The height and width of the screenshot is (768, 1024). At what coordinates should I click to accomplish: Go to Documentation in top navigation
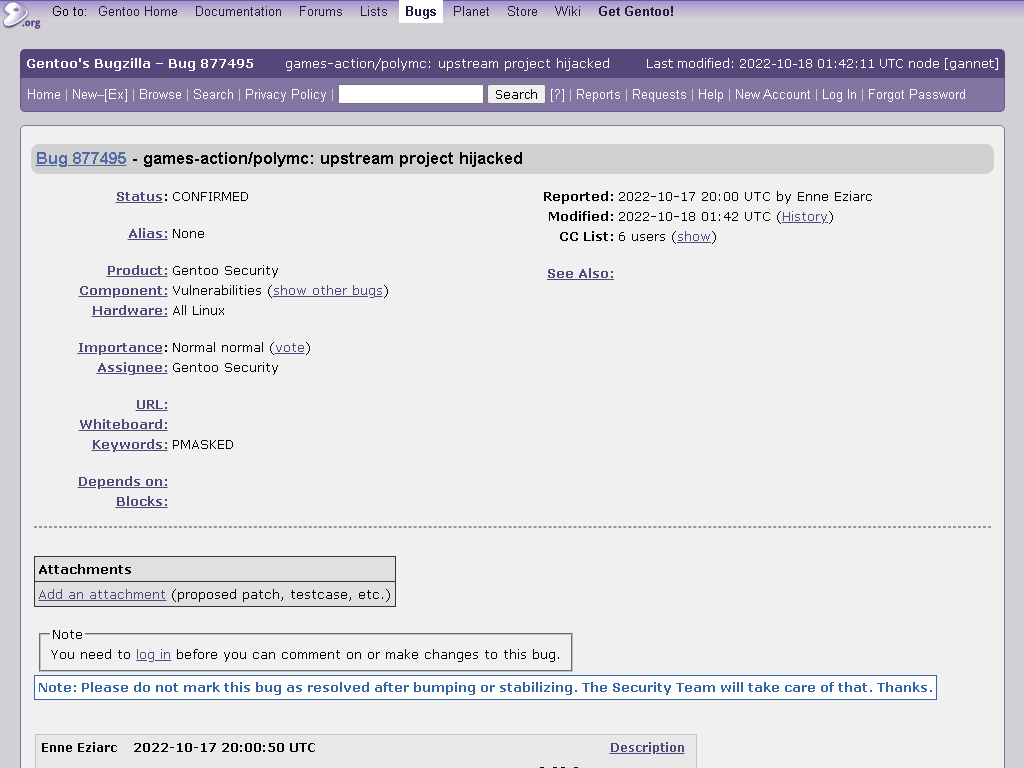(238, 11)
